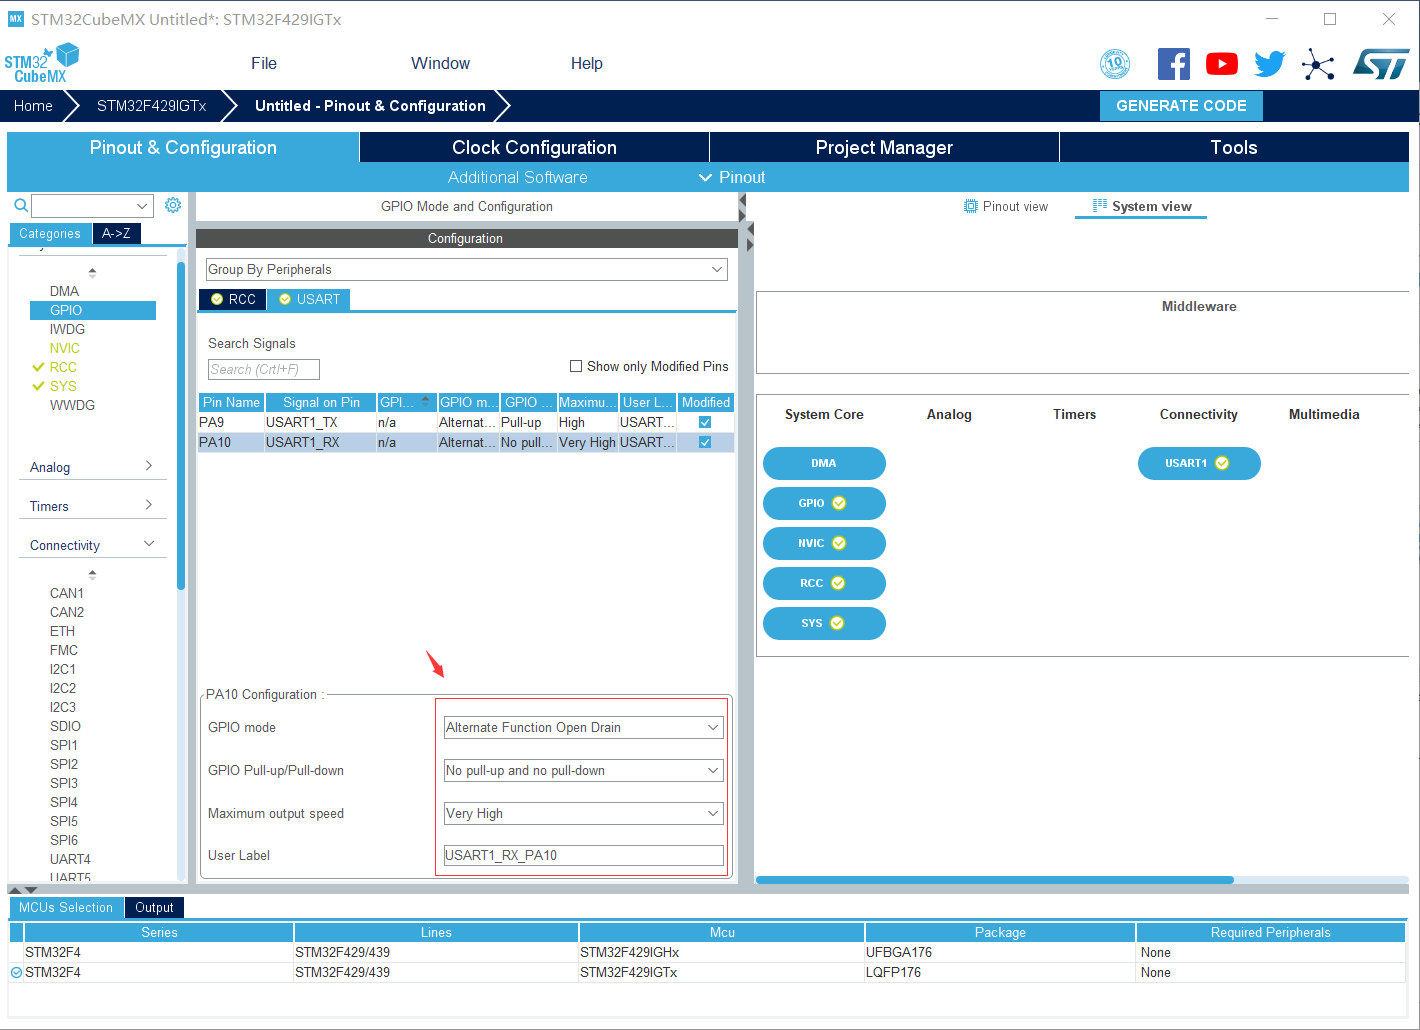Select CAN1 in the Connectivity list
Screen dimensions: 1420x1030
67,593
